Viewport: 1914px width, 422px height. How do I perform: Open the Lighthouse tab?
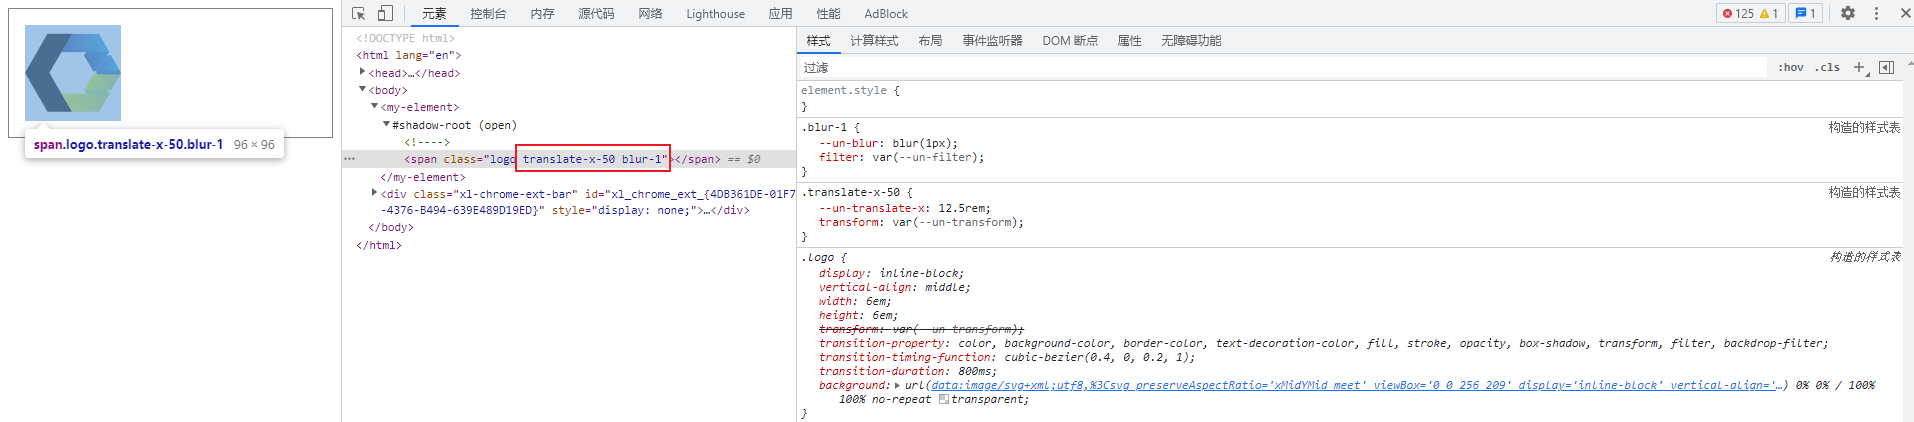point(715,13)
